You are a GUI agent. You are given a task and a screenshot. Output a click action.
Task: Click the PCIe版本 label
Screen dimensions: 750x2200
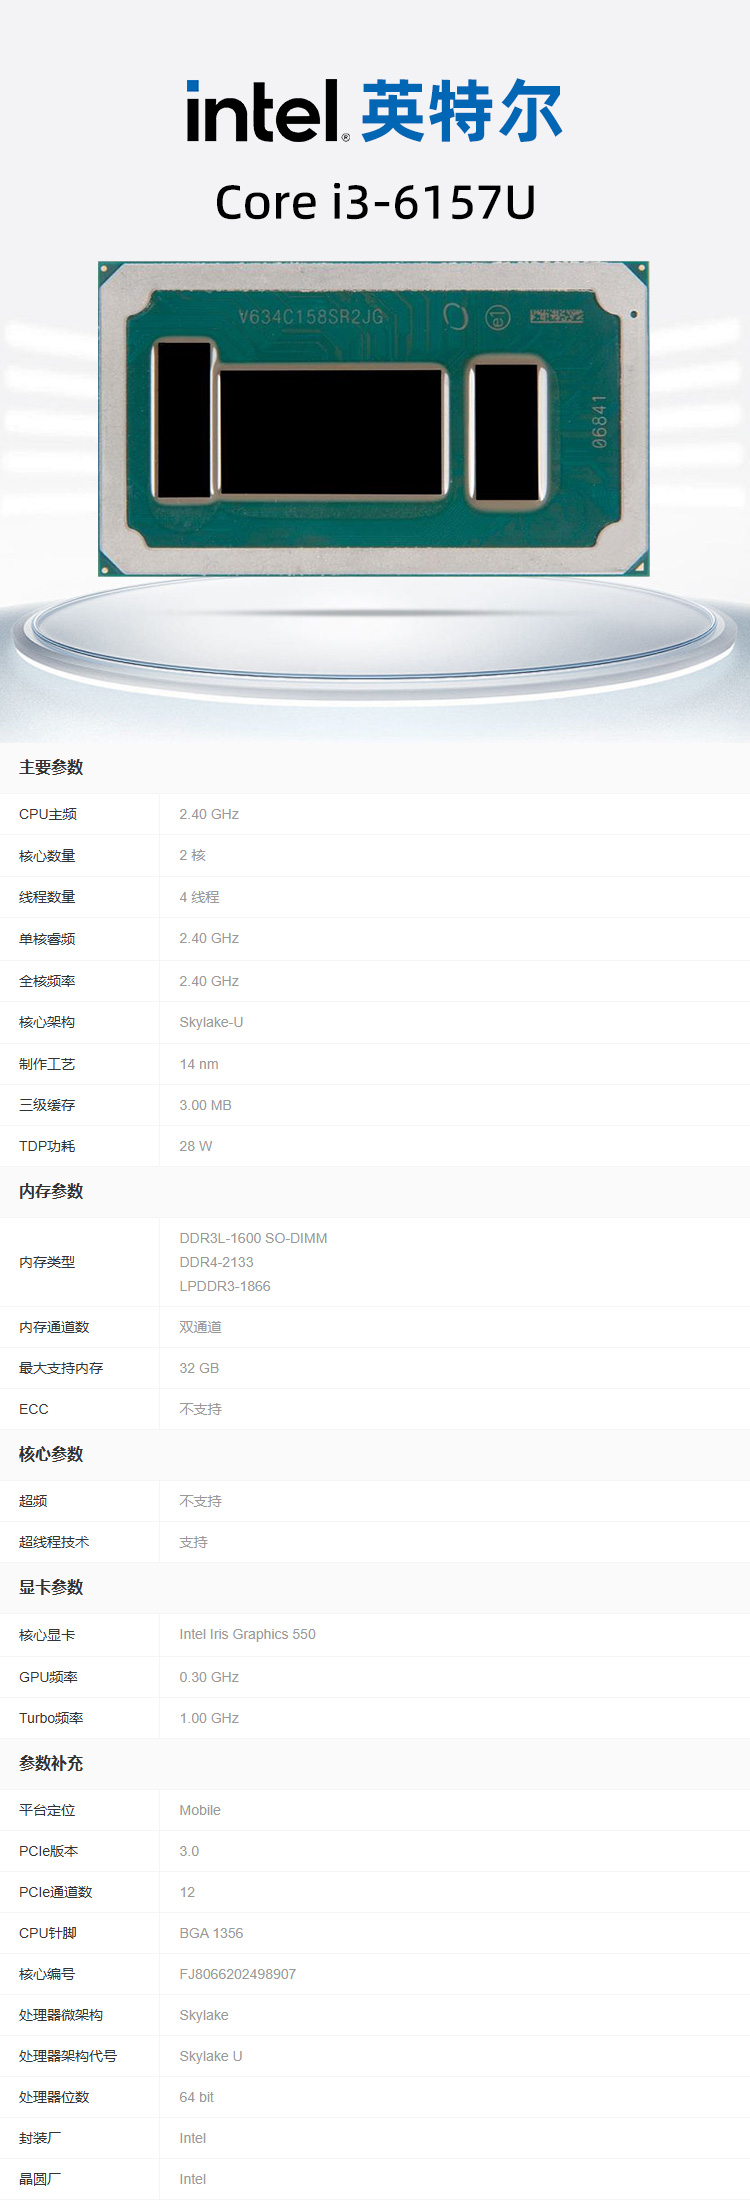tap(49, 1851)
